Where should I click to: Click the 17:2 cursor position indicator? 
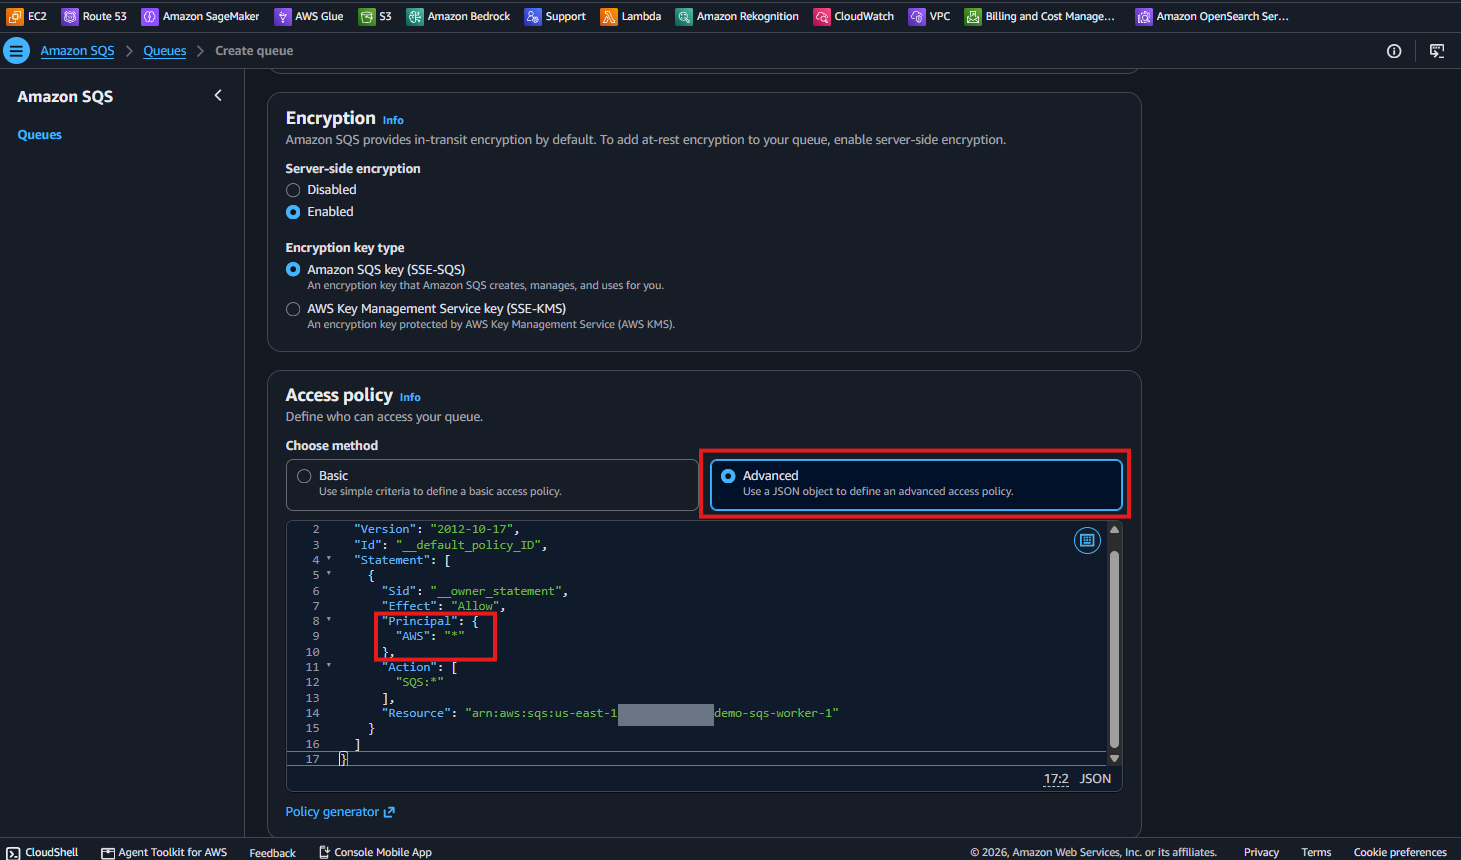click(x=1056, y=779)
